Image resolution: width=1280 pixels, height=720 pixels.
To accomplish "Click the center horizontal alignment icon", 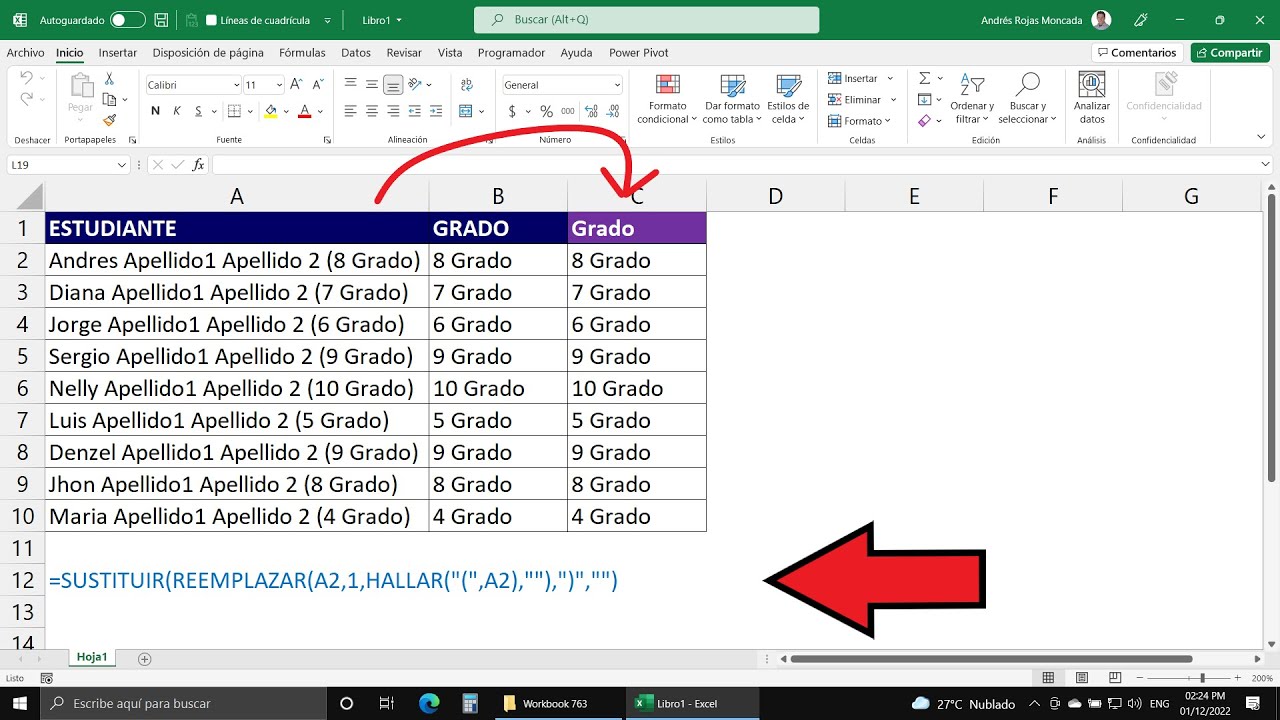I will point(372,111).
